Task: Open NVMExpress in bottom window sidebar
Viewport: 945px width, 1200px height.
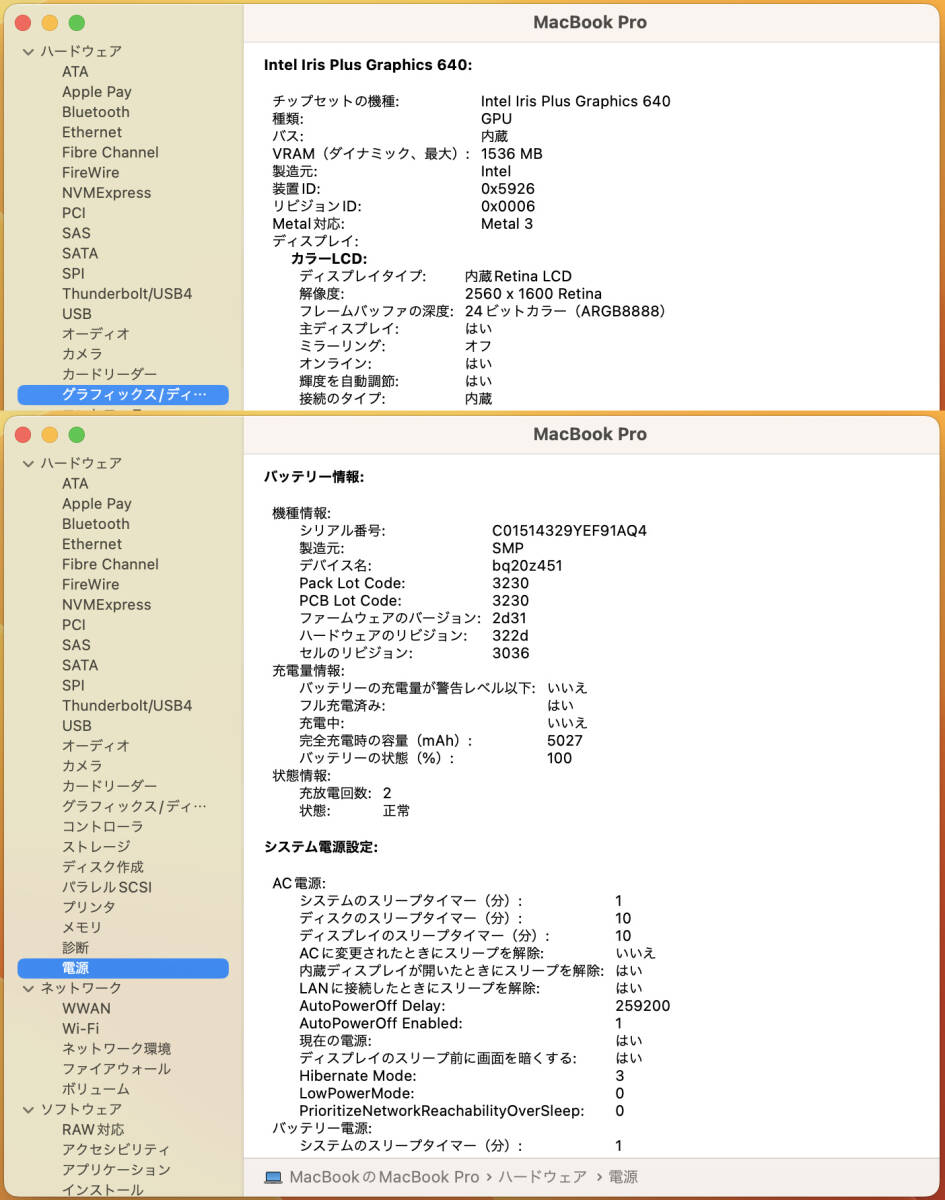Action: [x=107, y=605]
